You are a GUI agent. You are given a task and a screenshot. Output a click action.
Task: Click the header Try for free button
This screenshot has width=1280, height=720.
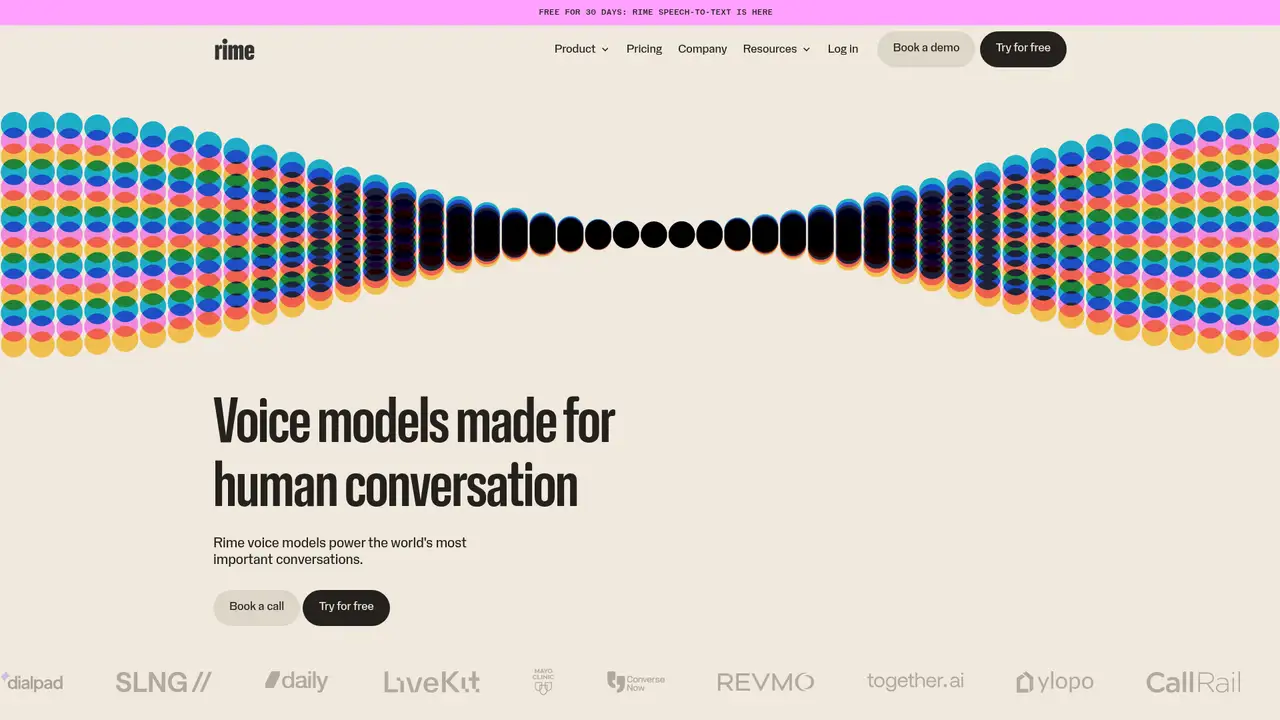click(1023, 49)
